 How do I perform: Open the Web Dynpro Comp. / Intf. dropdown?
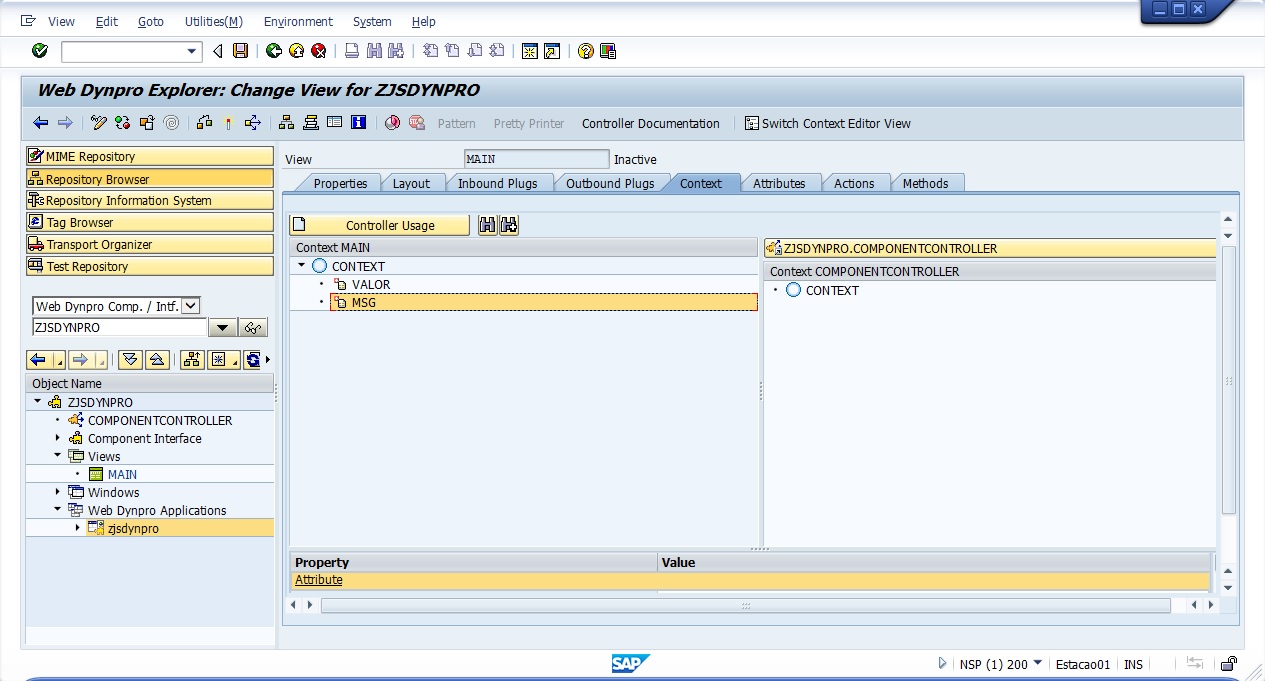[191, 306]
